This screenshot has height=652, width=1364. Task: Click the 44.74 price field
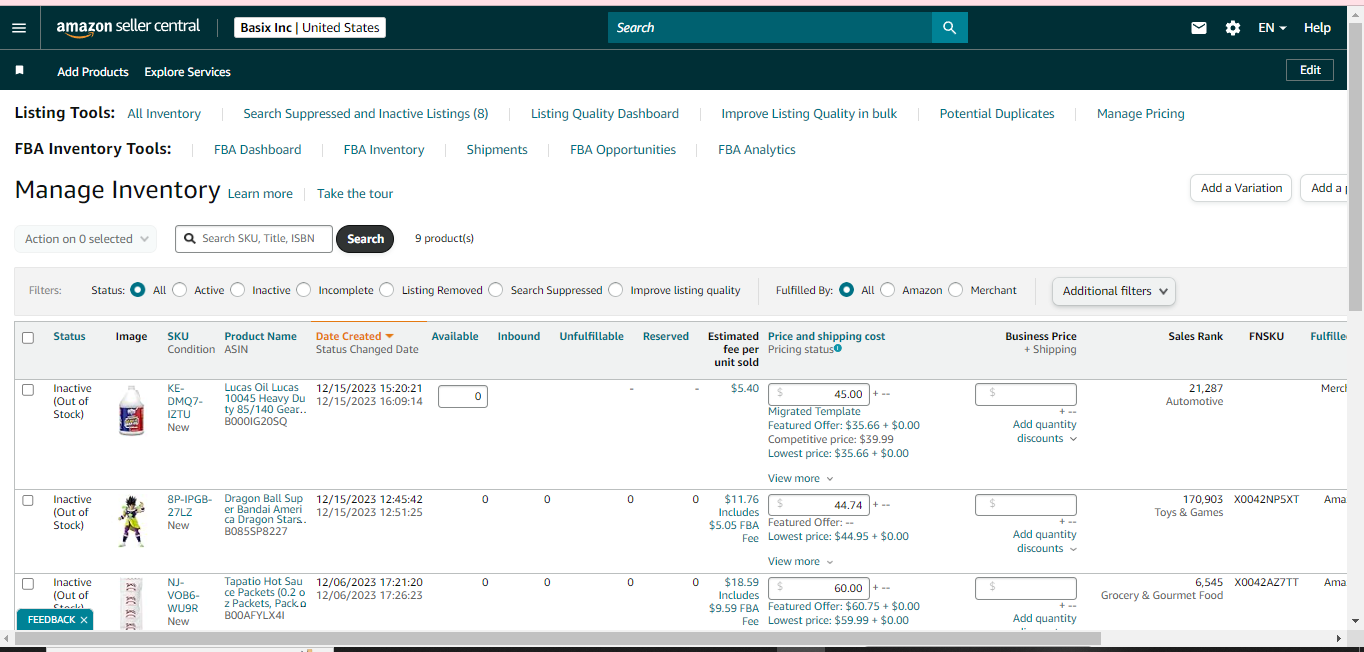point(819,505)
